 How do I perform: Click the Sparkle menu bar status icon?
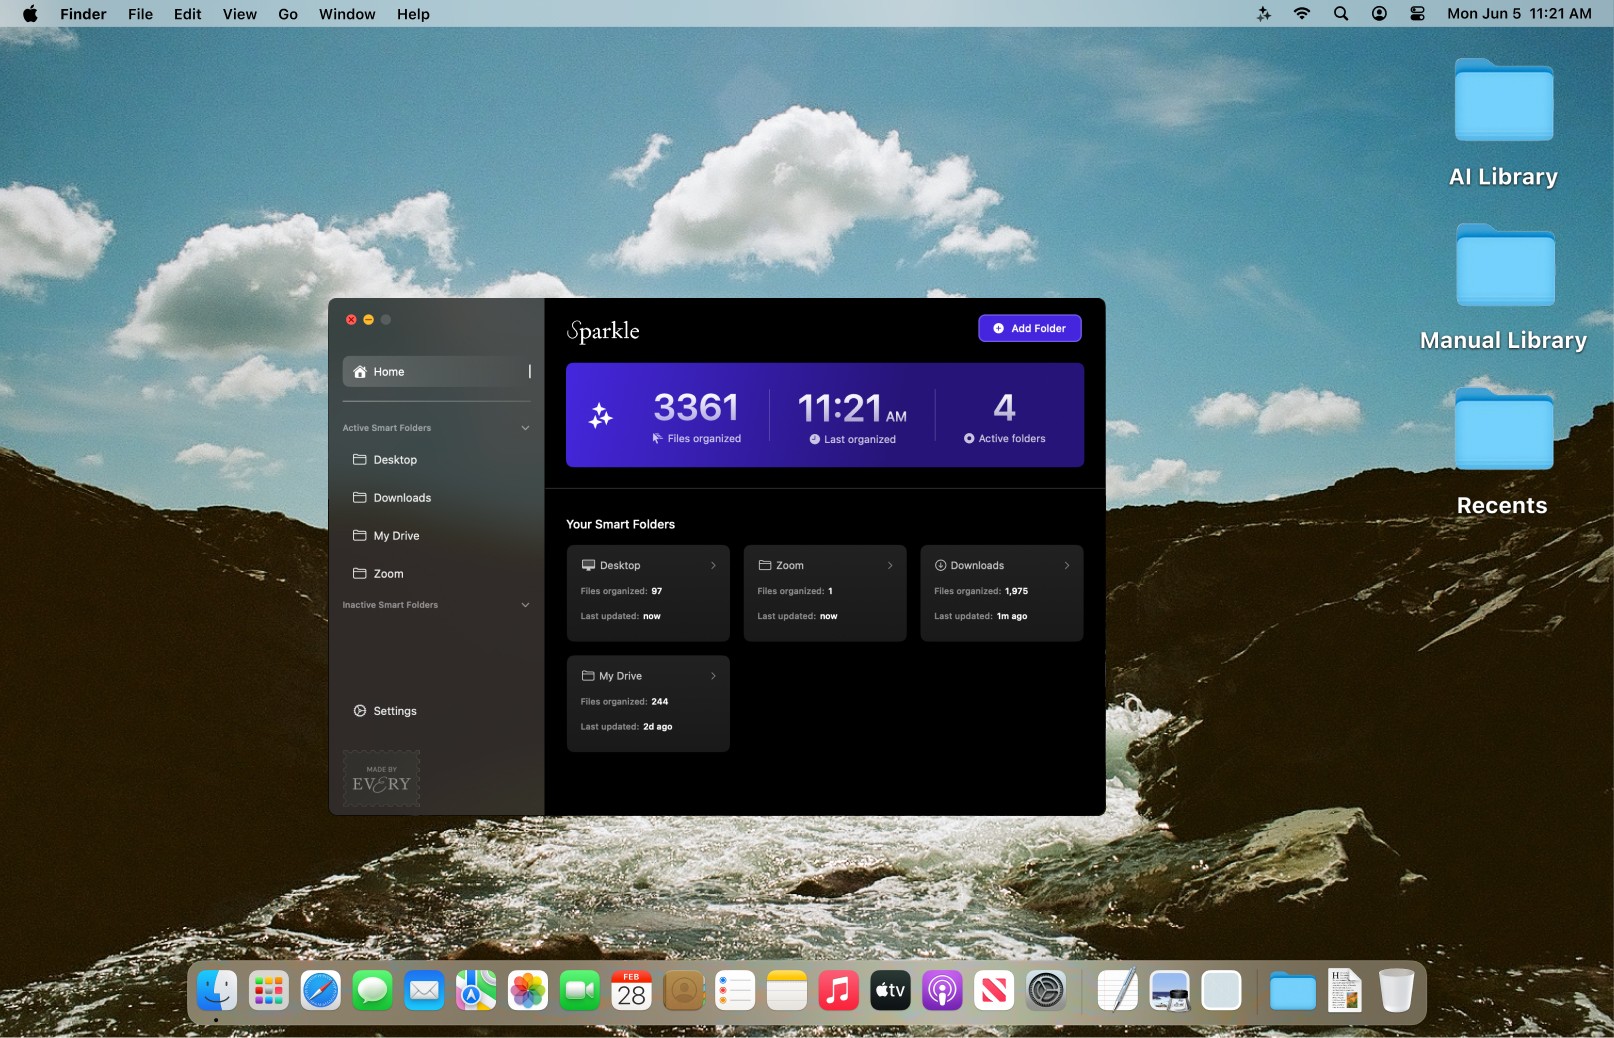[x=1264, y=14]
